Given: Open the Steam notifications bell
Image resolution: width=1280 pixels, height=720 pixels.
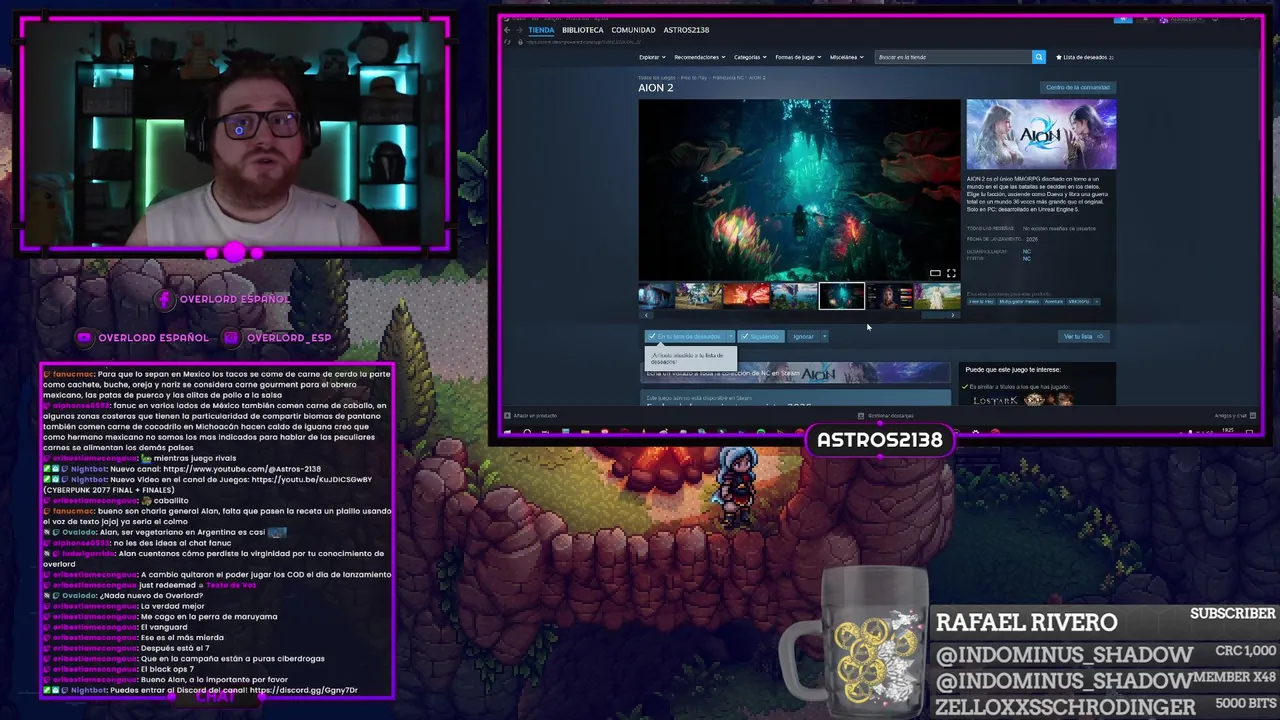Looking at the screenshot, I should 1145,18.
